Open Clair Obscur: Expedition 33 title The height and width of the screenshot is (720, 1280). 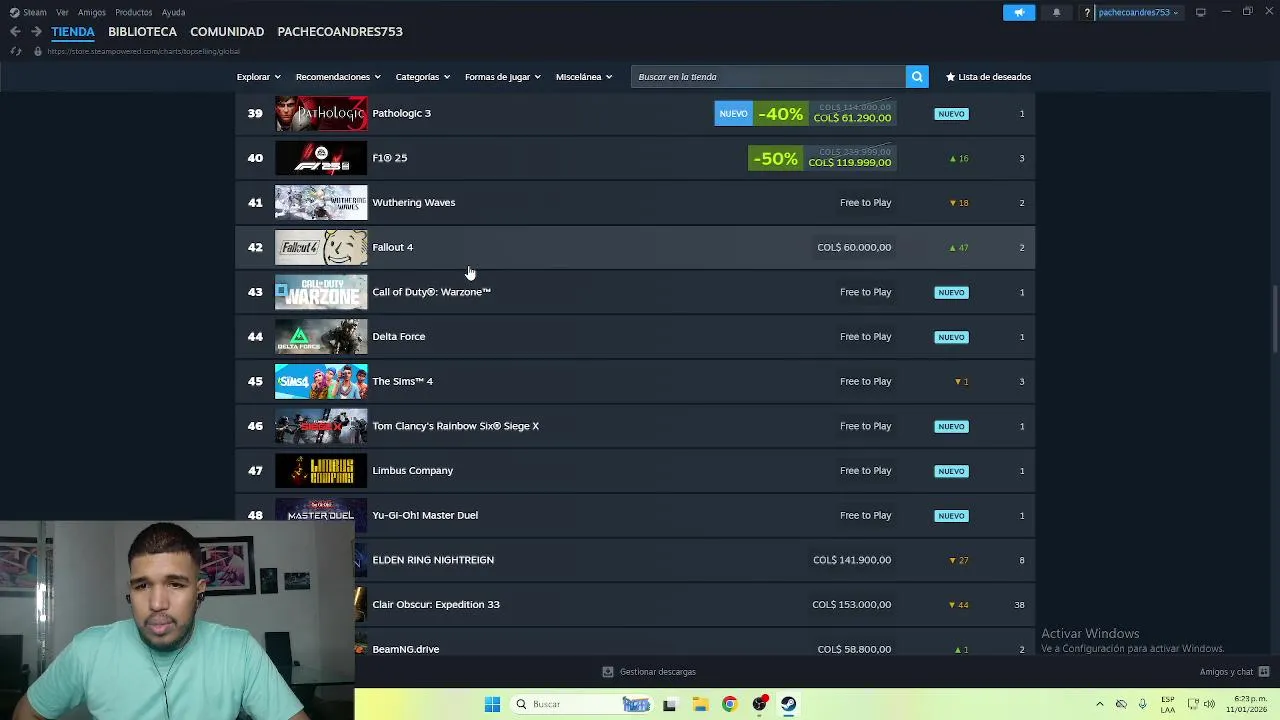coord(436,604)
